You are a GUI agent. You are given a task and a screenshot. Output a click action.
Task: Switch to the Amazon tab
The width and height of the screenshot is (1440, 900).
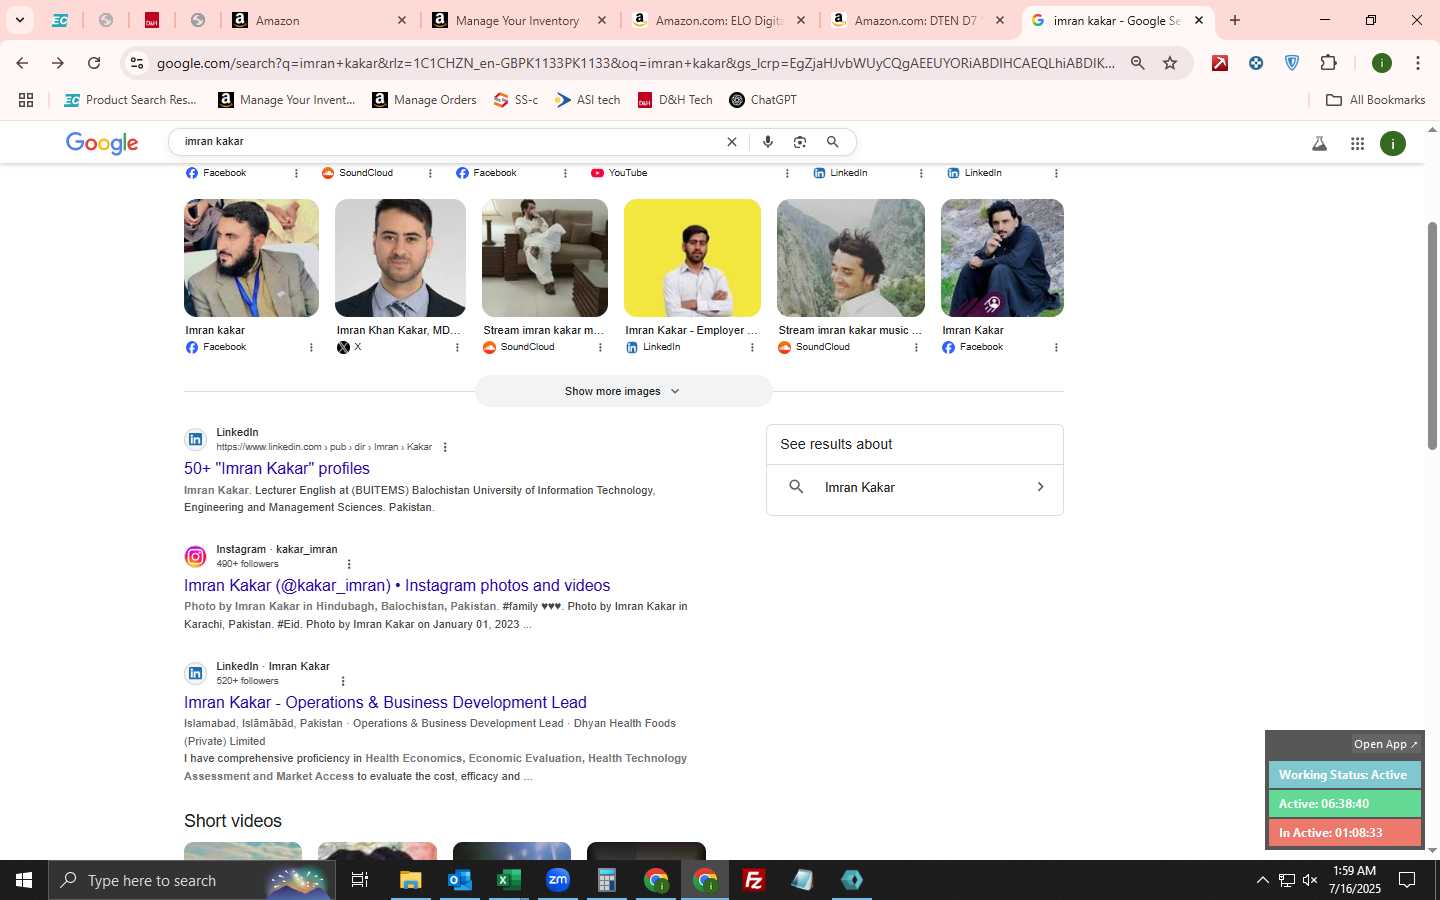[x=320, y=20]
